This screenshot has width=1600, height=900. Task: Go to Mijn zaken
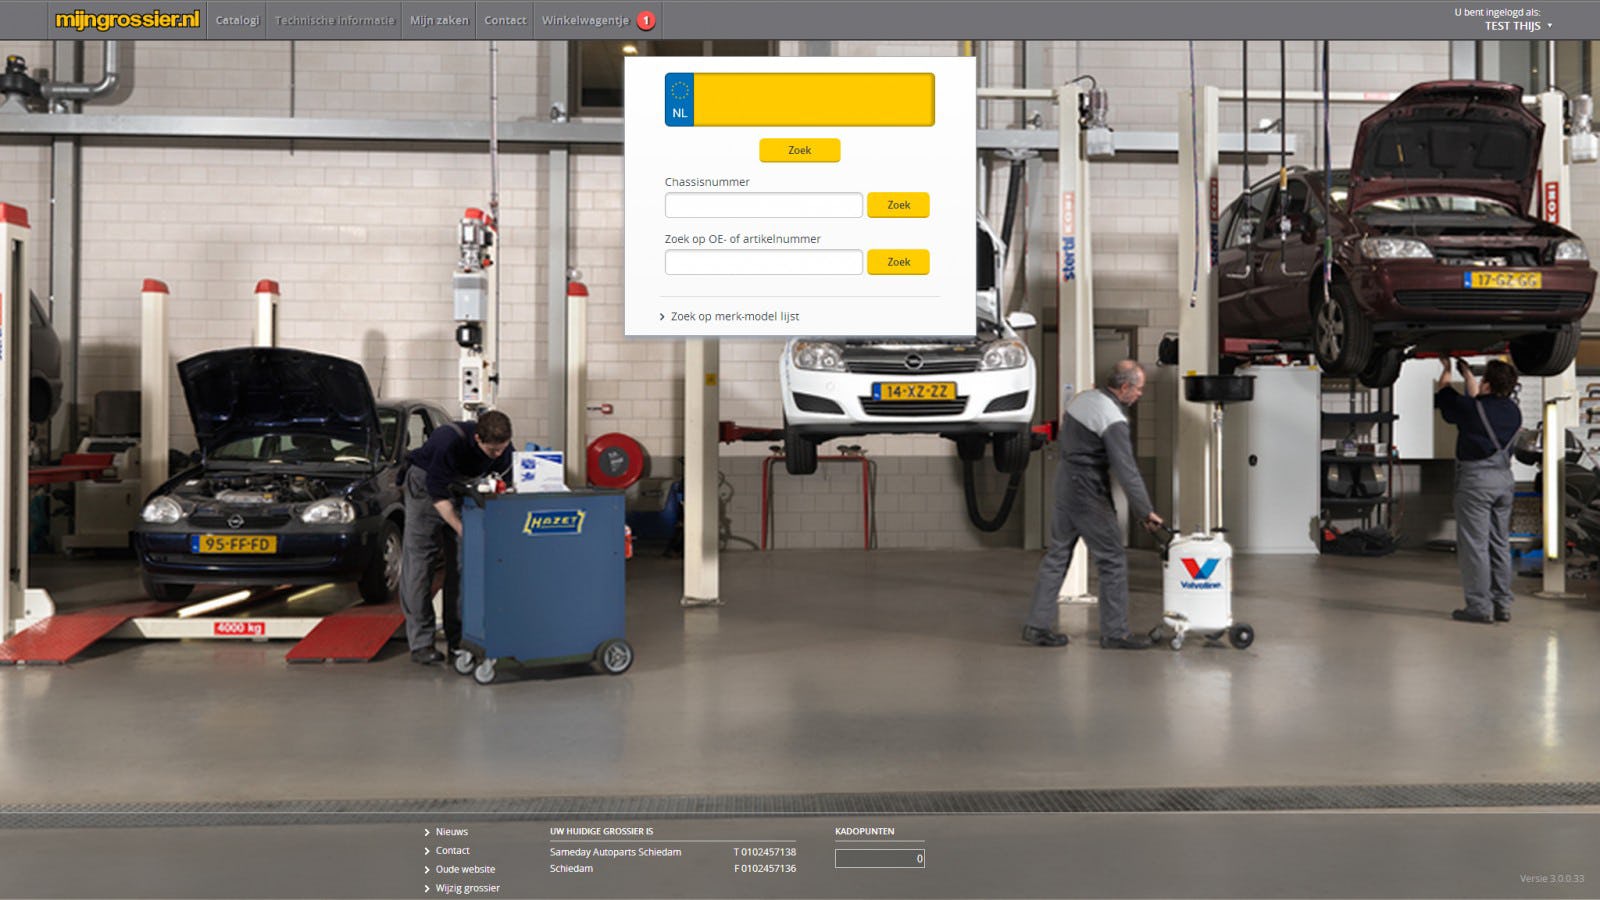pos(439,20)
